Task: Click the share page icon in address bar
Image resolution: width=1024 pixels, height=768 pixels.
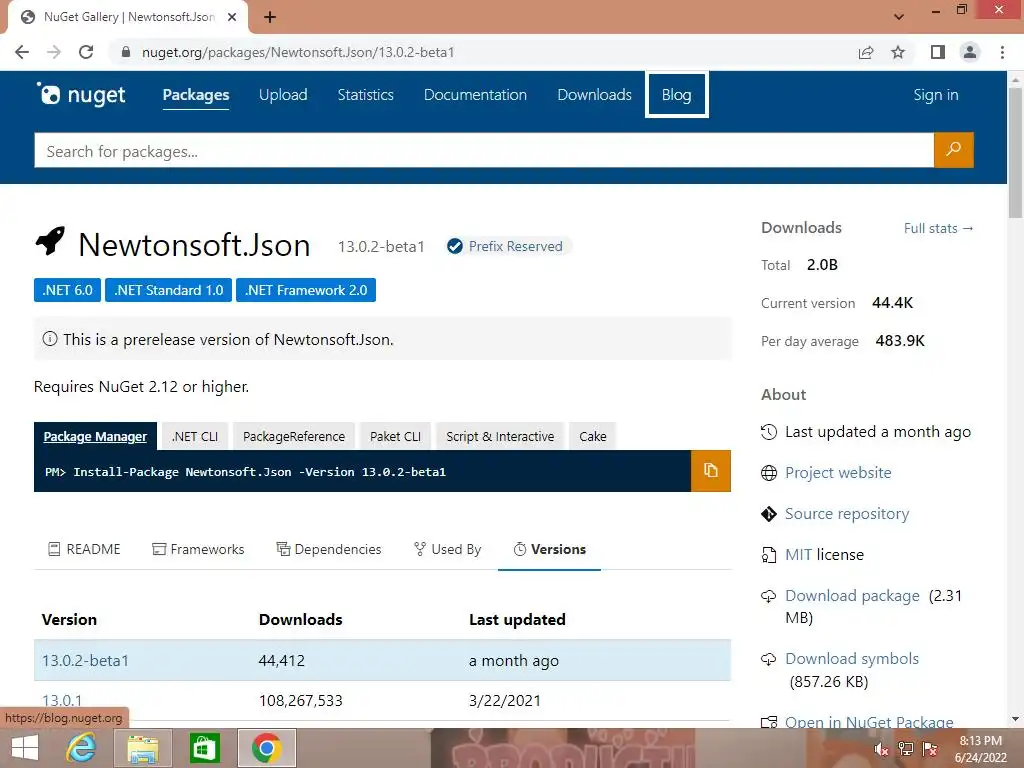Action: click(866, 52)
